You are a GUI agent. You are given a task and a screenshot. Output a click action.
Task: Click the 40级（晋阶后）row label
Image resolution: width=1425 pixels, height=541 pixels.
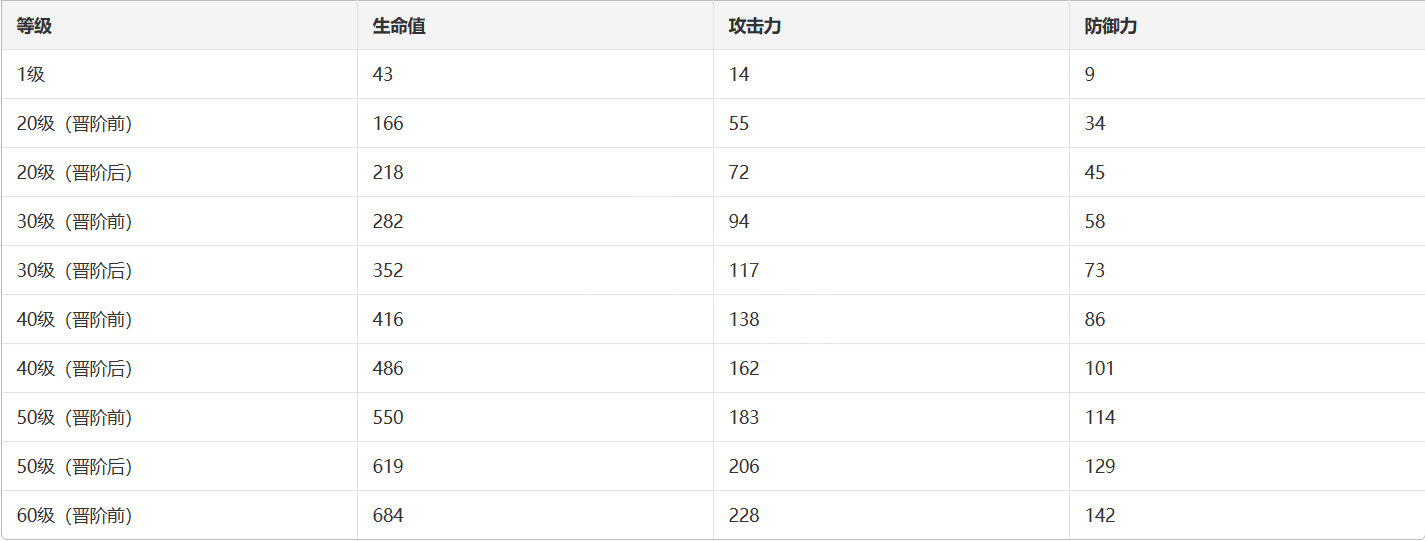(x=75, y=369)
